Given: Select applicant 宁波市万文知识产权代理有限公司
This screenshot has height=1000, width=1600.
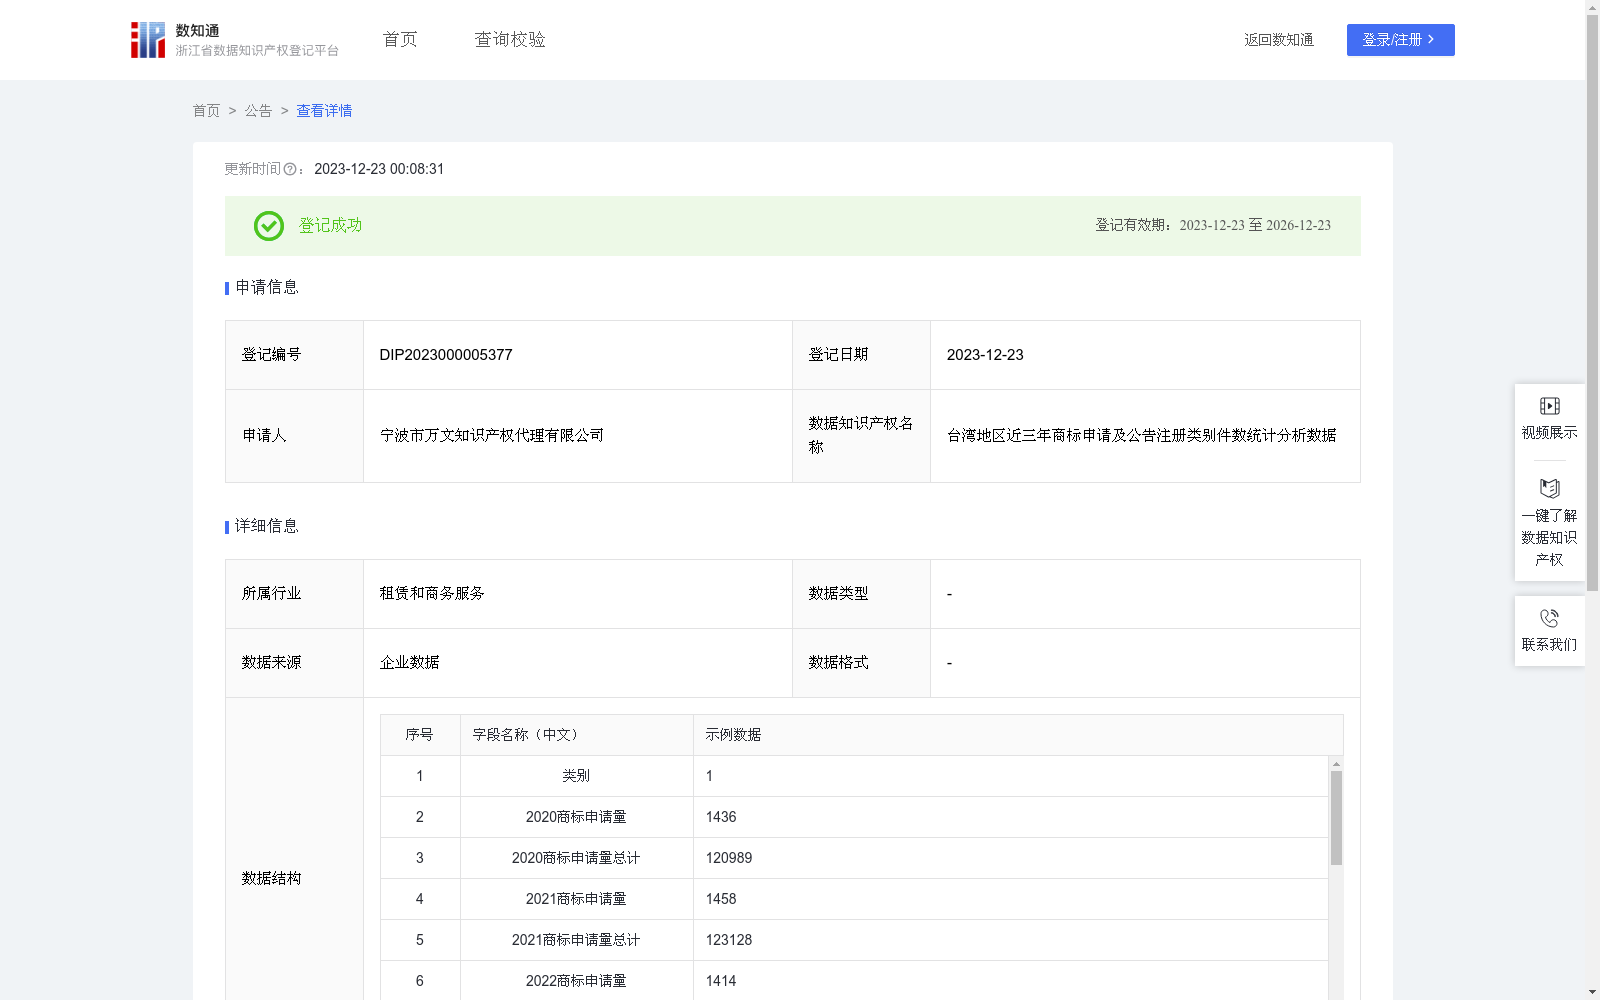Looking at the screenshot, I should (x=492, y=436).
